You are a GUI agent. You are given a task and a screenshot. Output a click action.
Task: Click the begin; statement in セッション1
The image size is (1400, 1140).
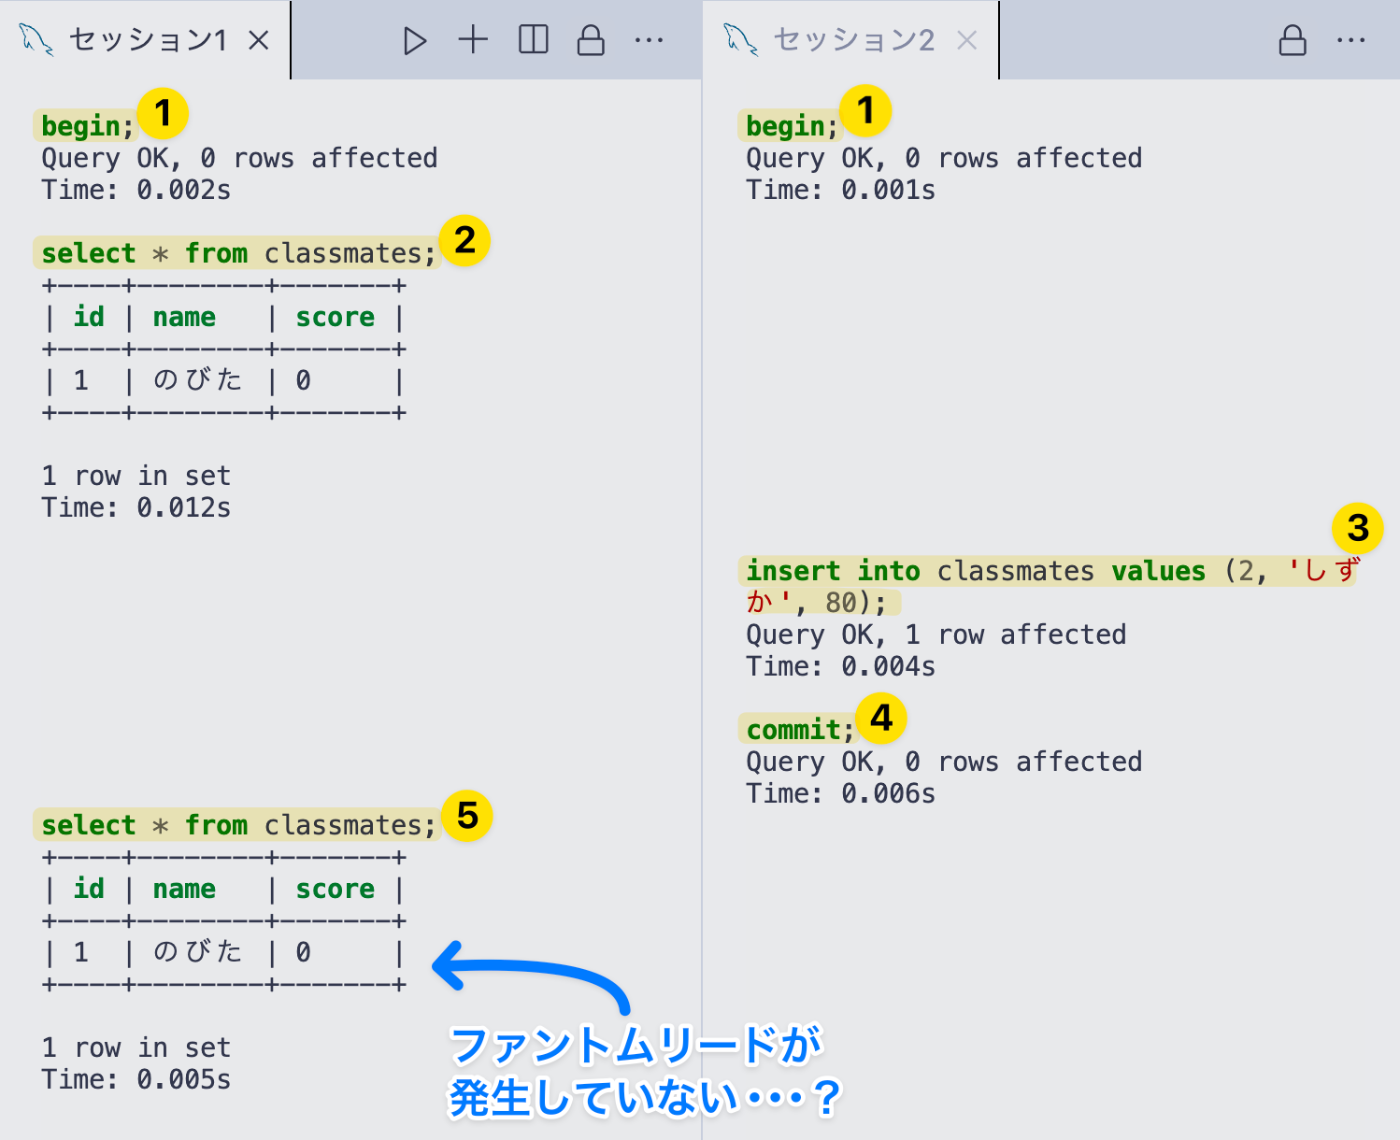(x=87, y=126)
